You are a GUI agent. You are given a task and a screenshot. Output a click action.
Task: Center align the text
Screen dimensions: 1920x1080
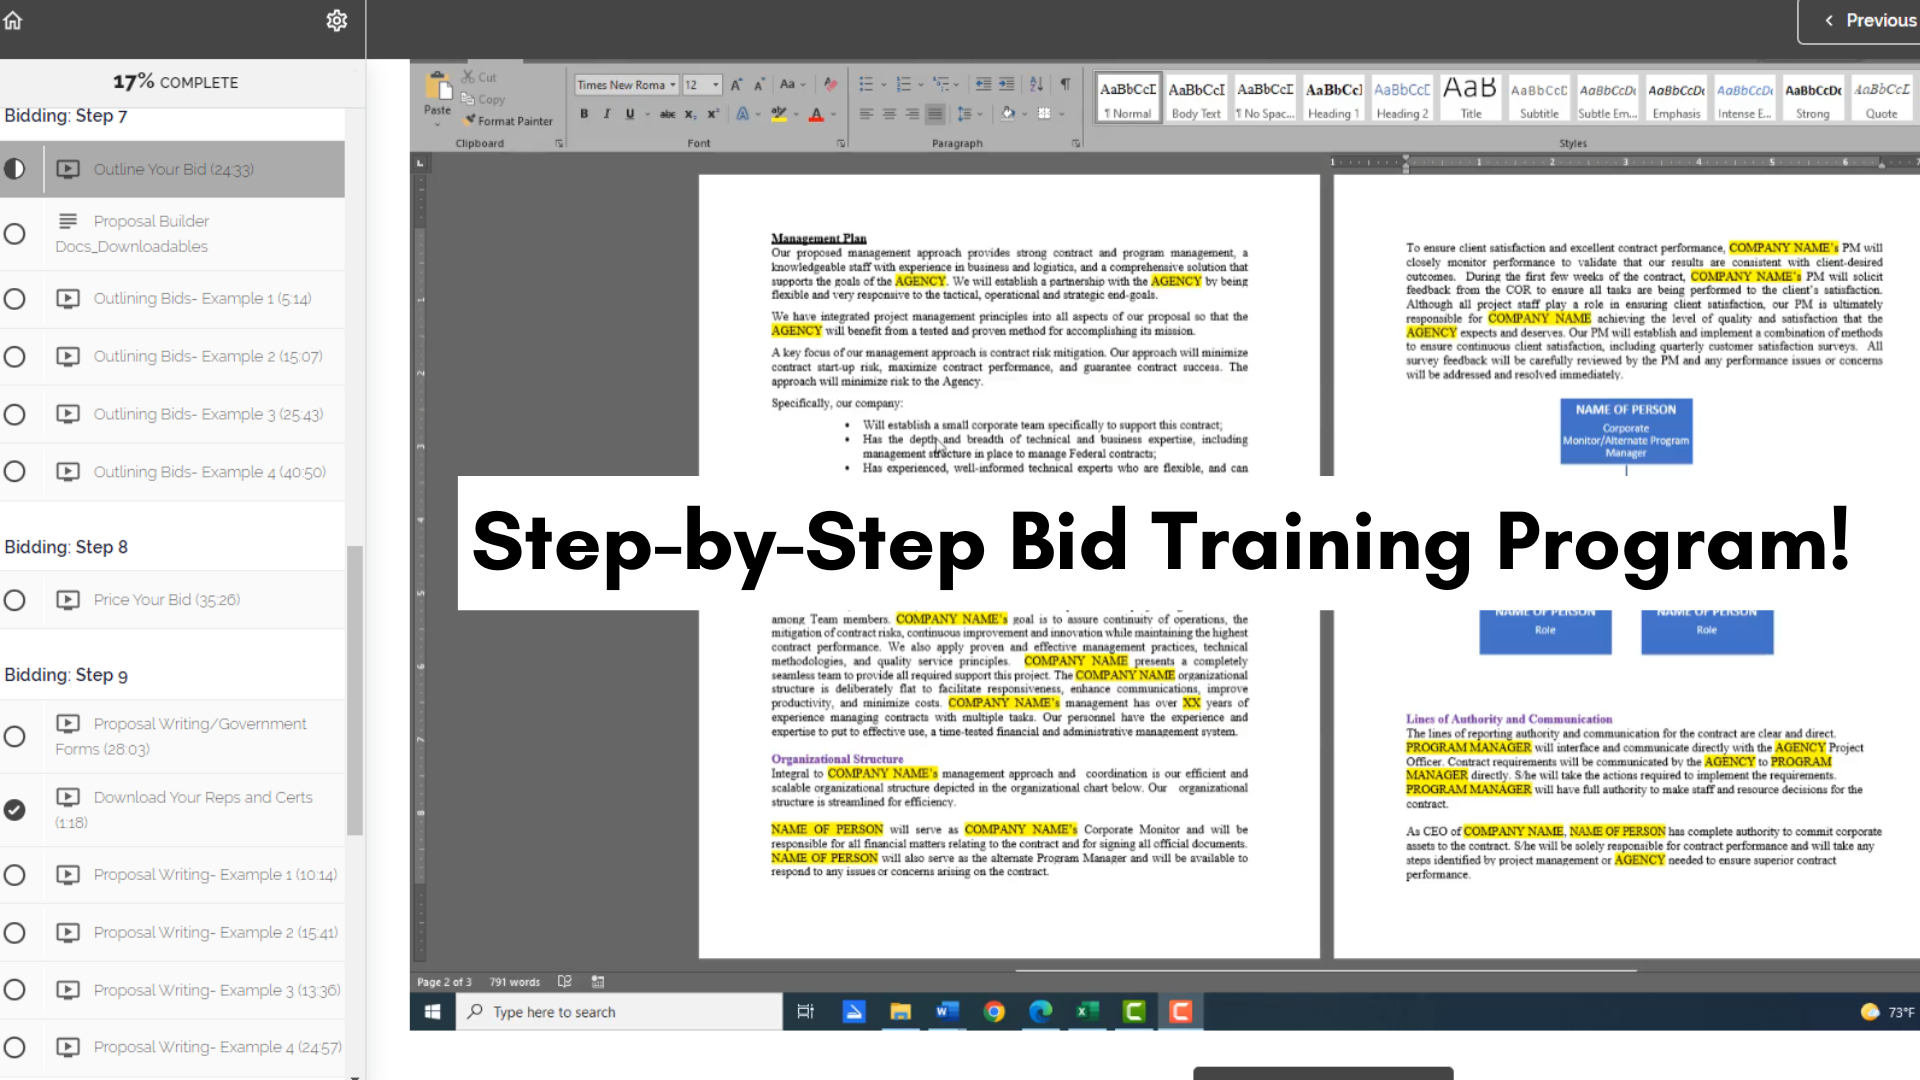[889, 114]
